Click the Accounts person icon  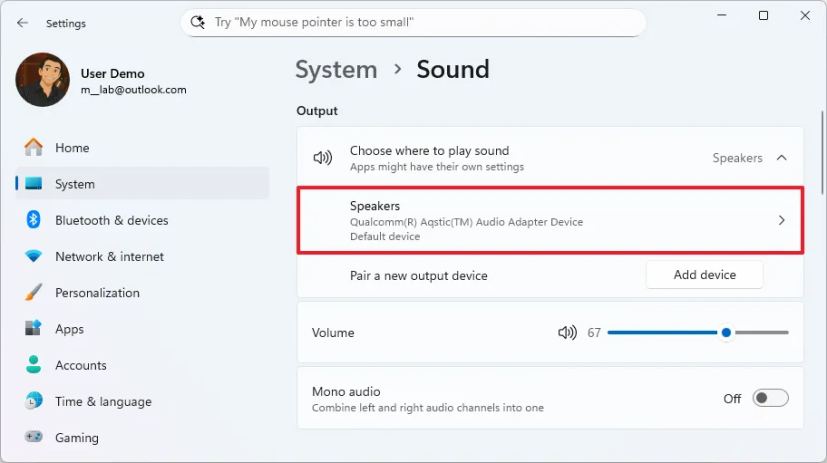[34, 365]
